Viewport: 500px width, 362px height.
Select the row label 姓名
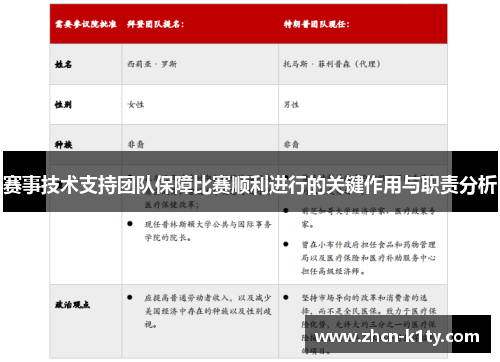[63, 64]
